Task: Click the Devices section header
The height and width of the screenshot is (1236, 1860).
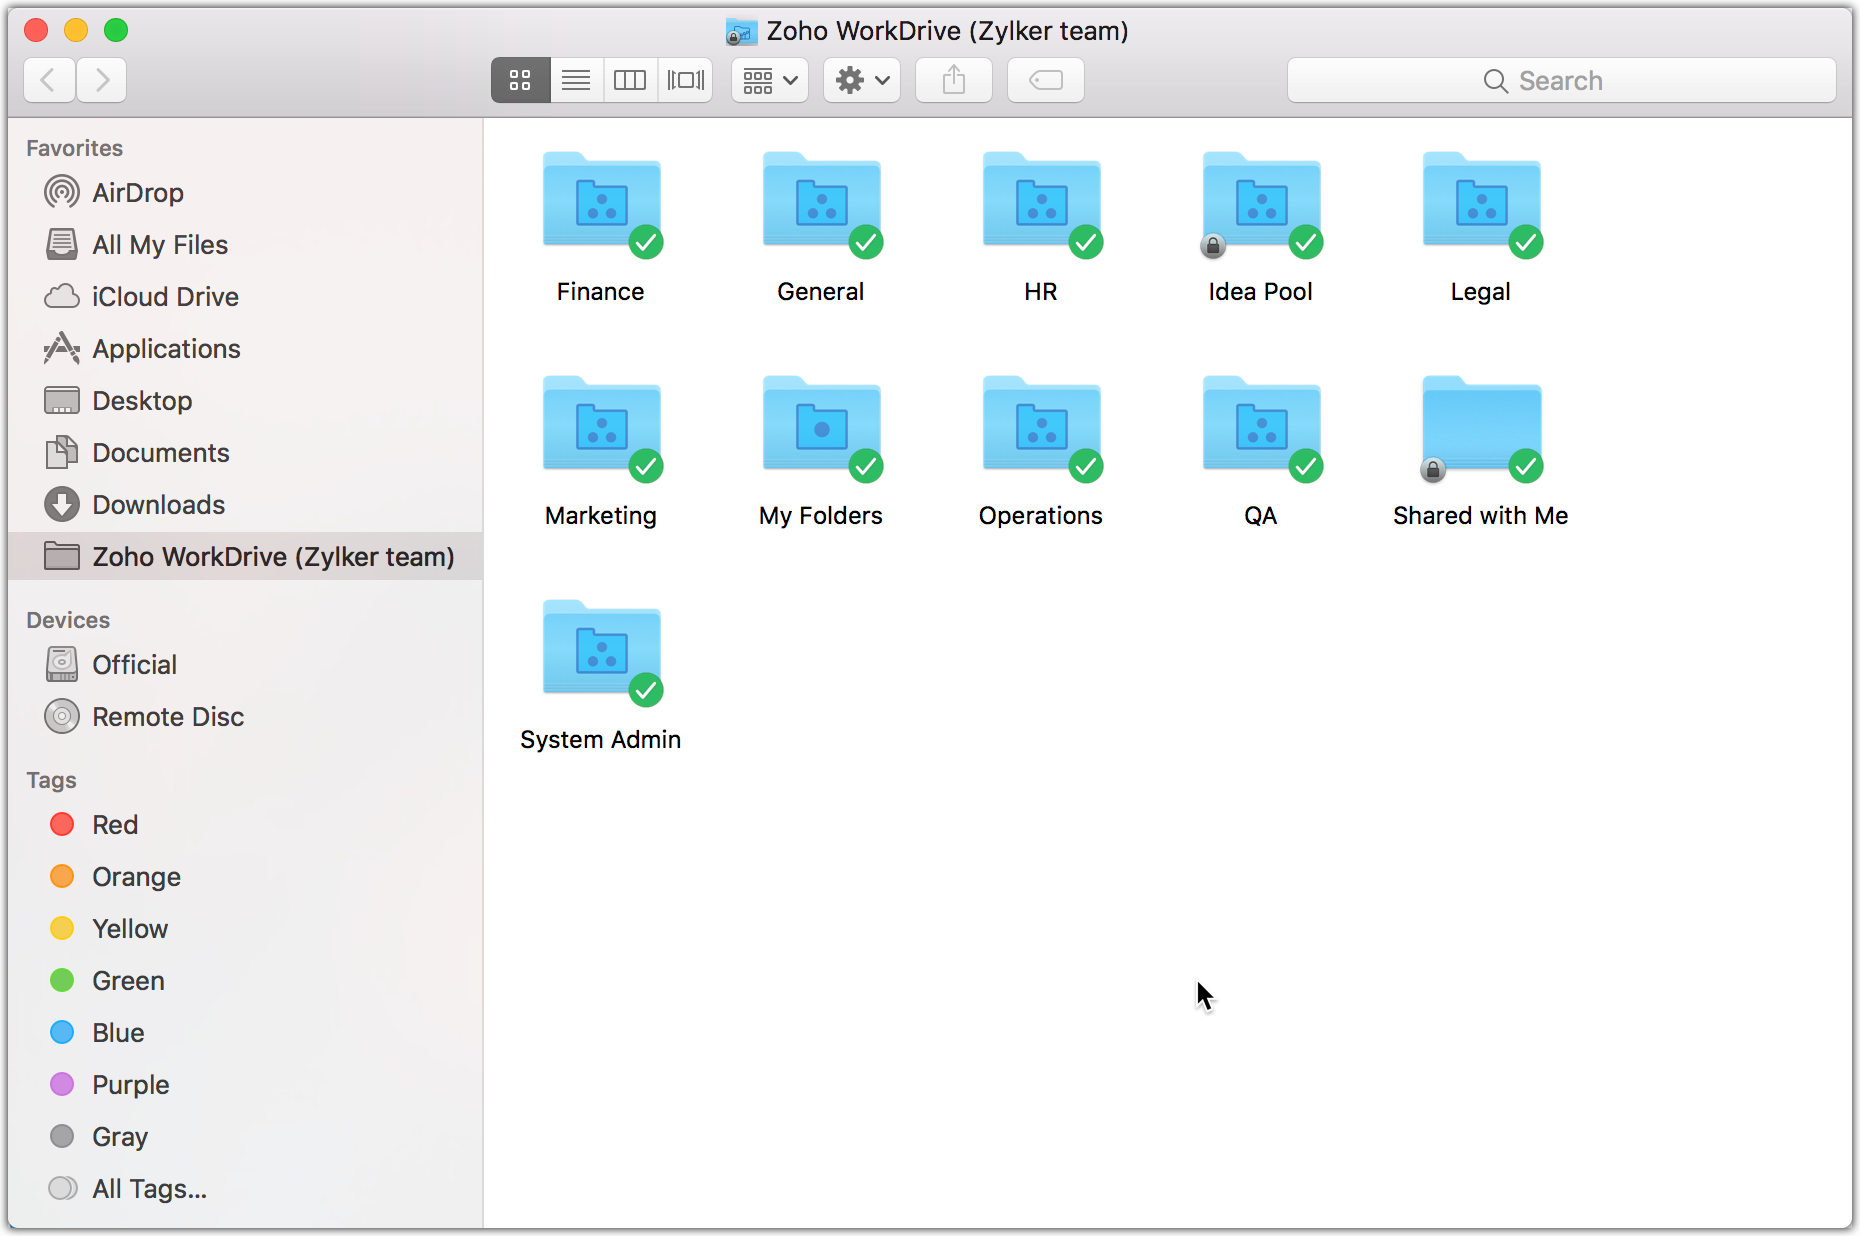Action: click(x=68, y=620)
